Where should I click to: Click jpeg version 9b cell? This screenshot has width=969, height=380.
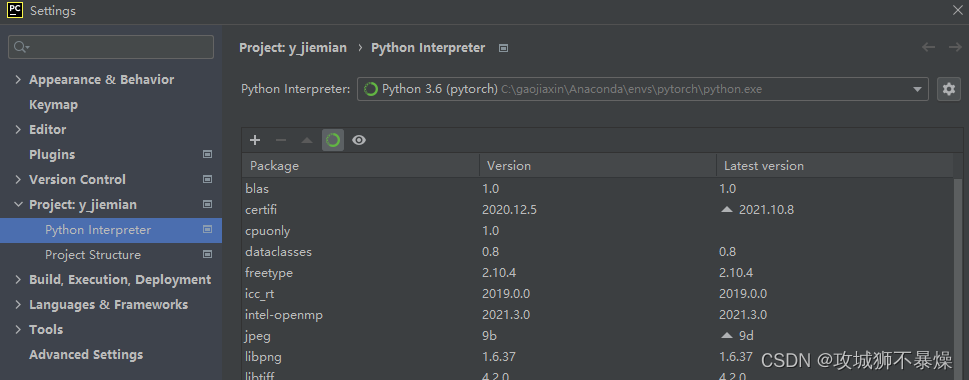[489, 336]
